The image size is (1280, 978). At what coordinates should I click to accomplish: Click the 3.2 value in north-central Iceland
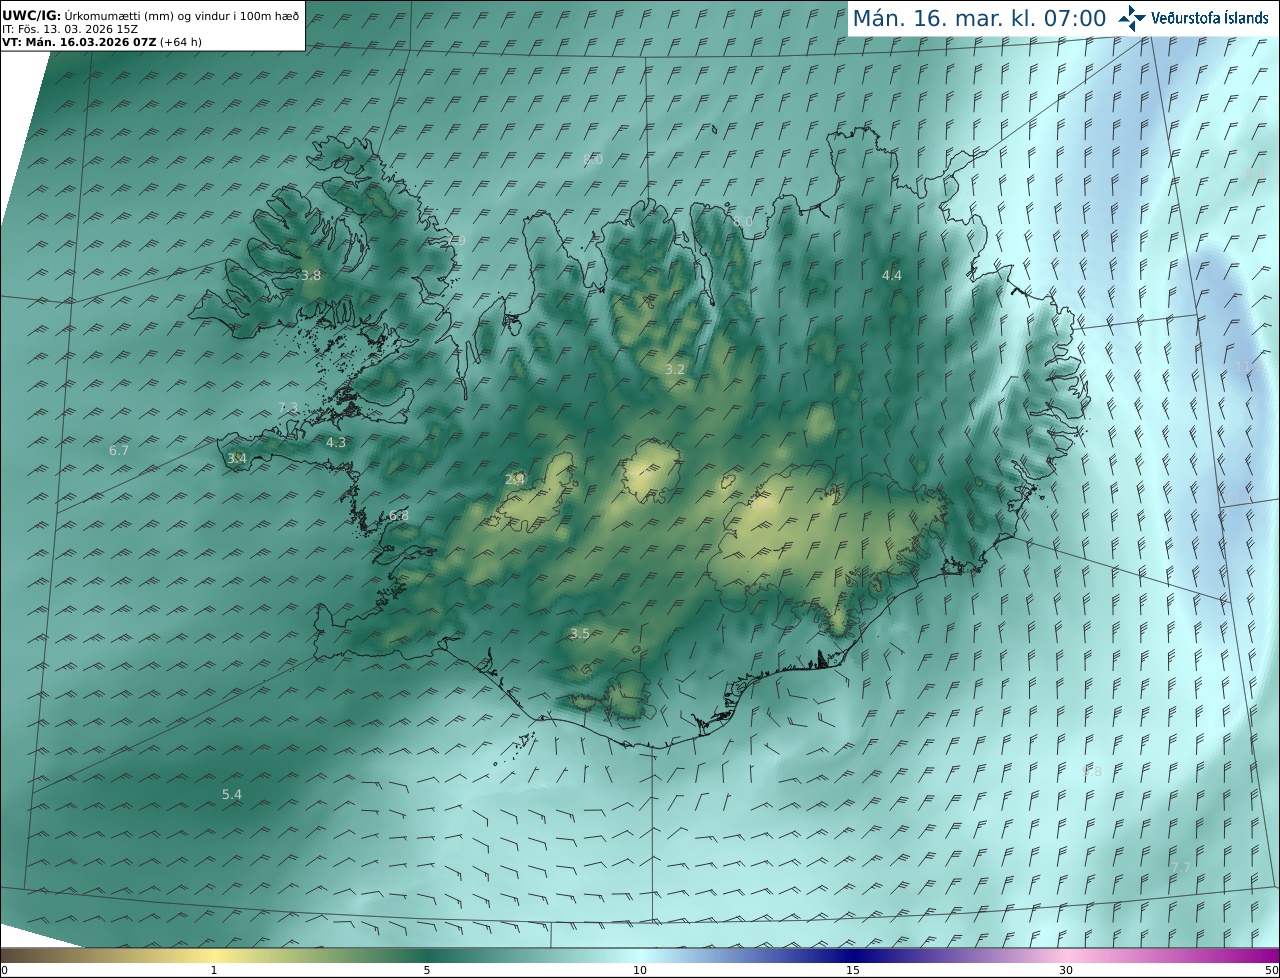[675, 369]
